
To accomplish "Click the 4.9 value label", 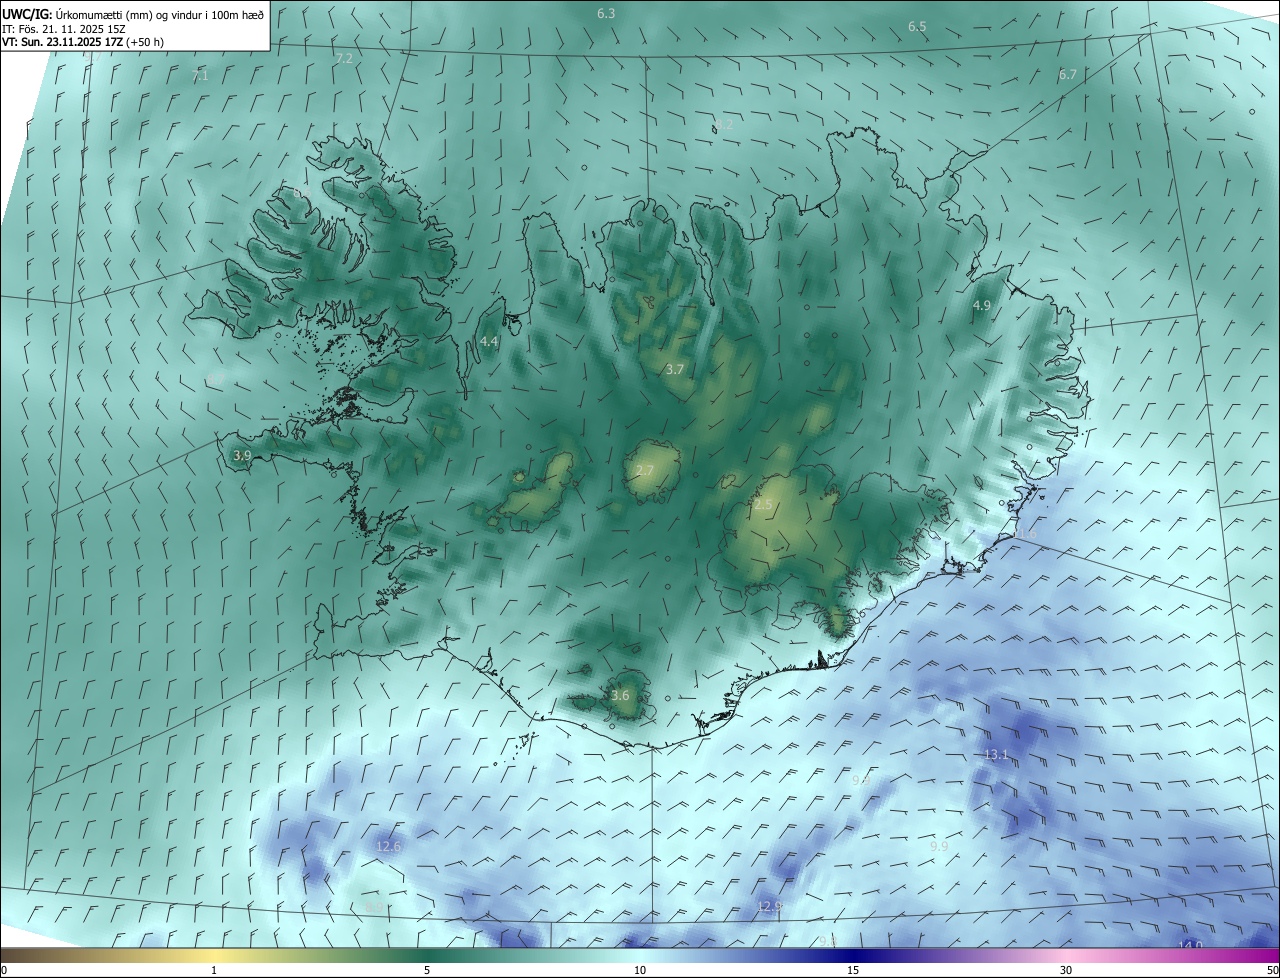I will (982, 305).
